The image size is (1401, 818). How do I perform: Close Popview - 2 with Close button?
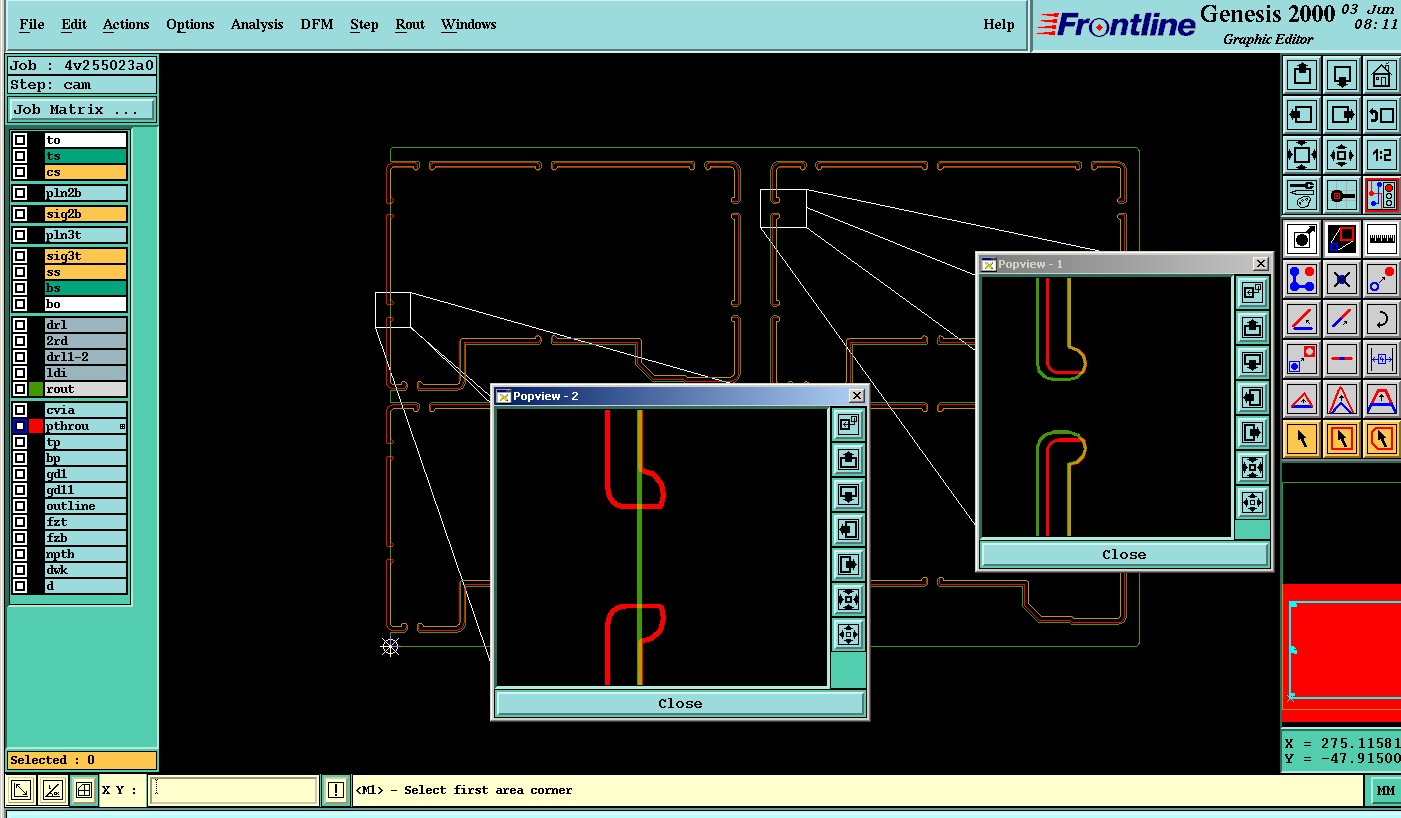[680, 703]
